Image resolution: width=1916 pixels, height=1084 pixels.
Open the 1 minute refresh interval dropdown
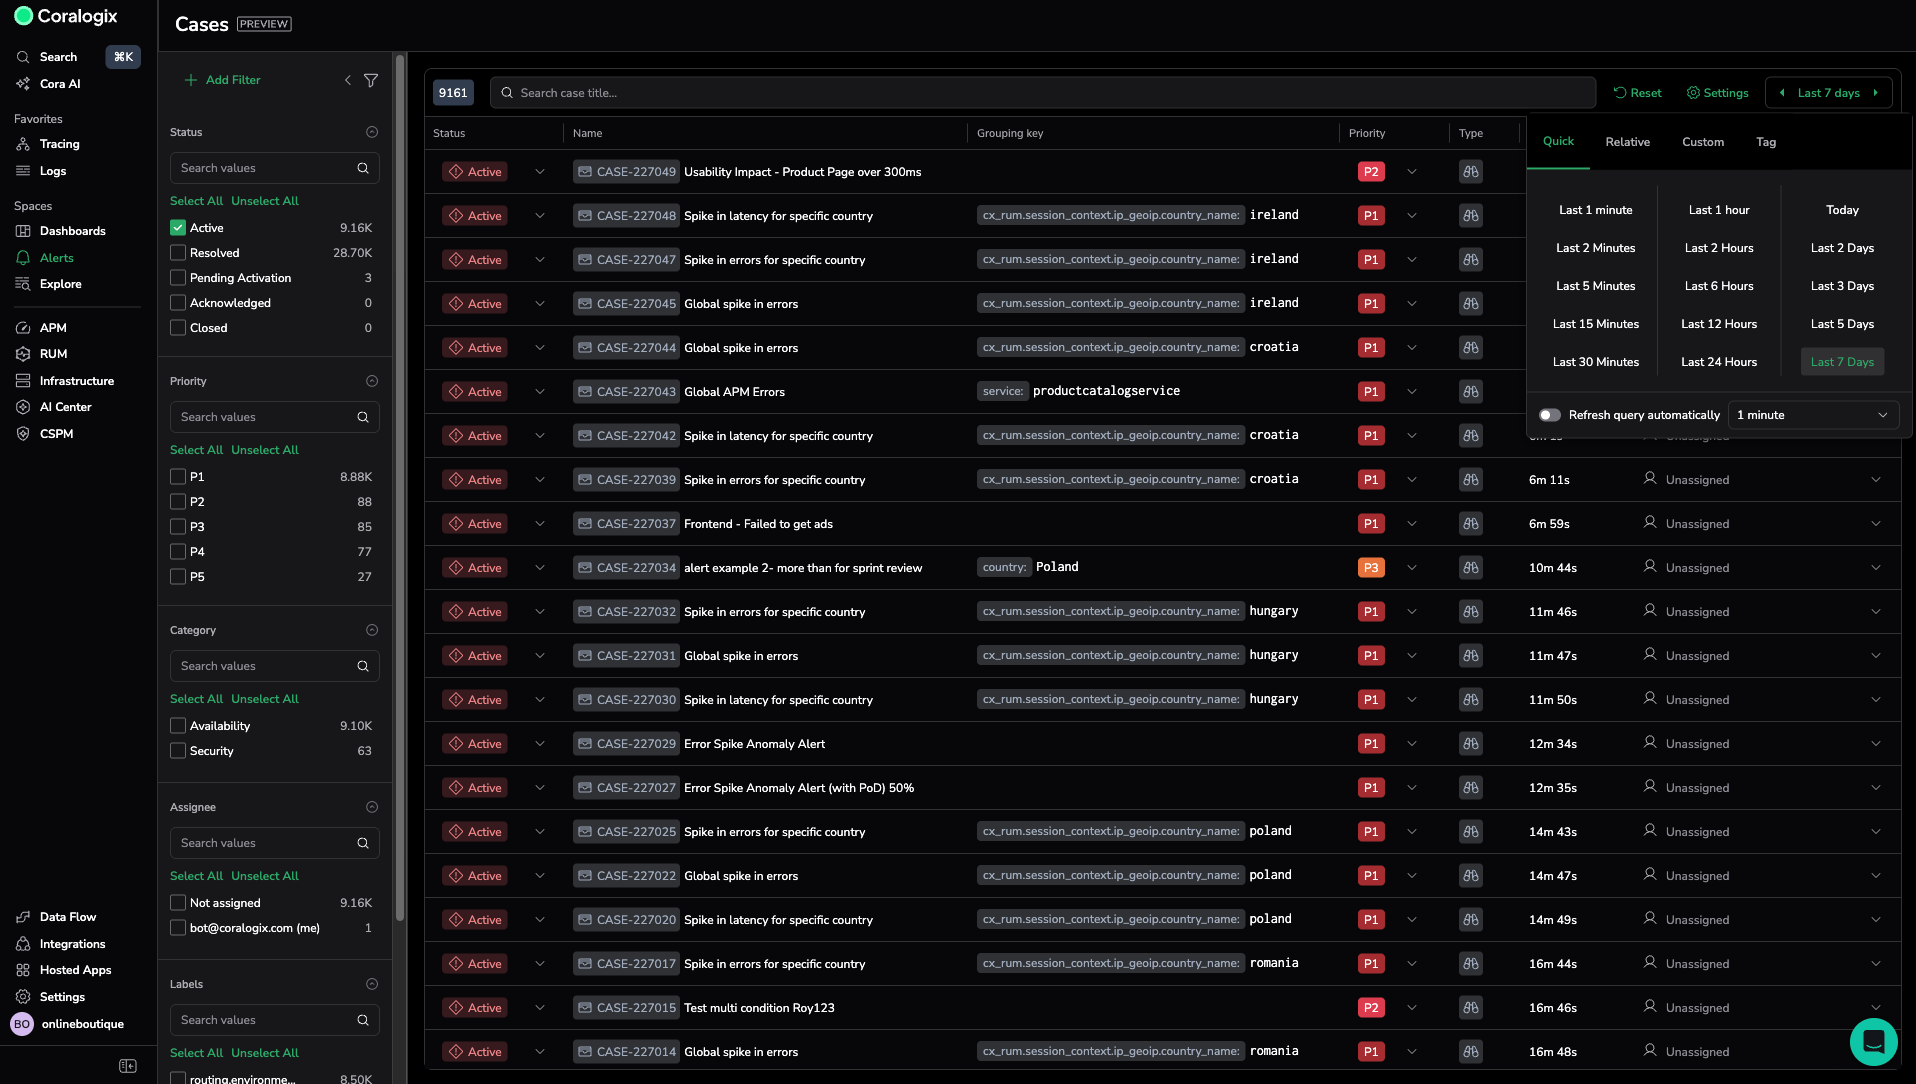(x=1812, y=415)
